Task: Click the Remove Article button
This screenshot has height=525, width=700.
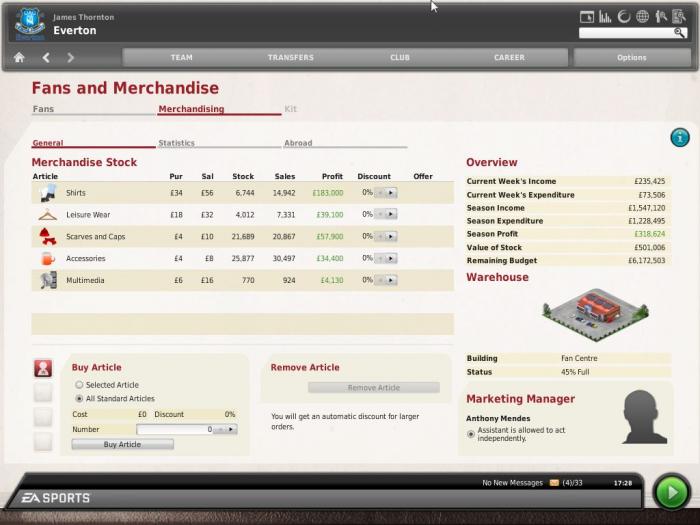Action: 374,388
